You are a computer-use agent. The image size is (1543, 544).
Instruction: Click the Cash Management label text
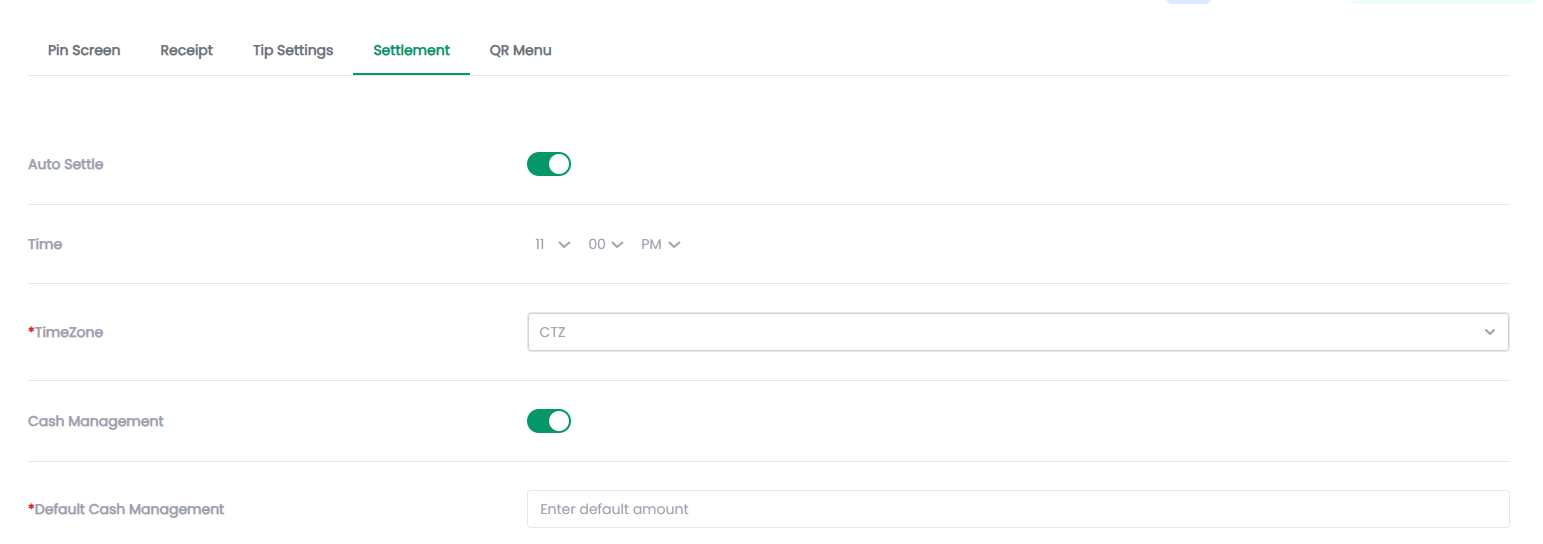click(x=96, y=421)
